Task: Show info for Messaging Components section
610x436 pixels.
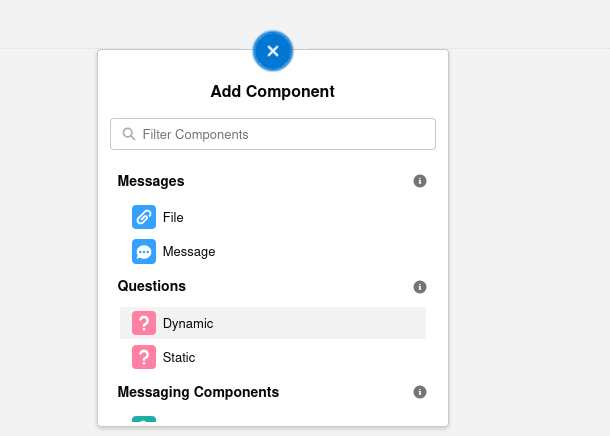Action: (420, 392)
